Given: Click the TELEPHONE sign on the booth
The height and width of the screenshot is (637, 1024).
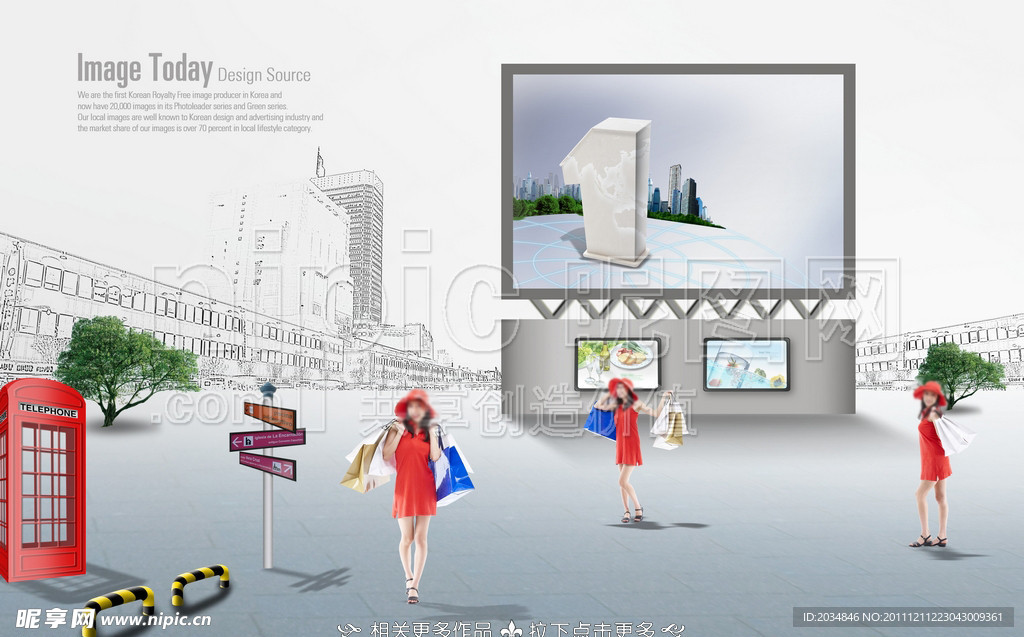Looking at the screenshot, I should [x=47, y=411].
